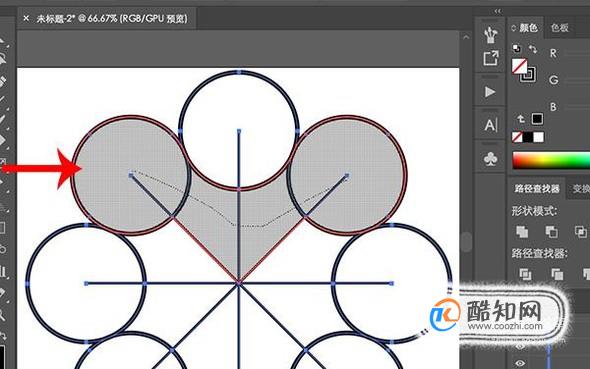
Task: Pick a color from the spectrum bar
Action: 551,160
